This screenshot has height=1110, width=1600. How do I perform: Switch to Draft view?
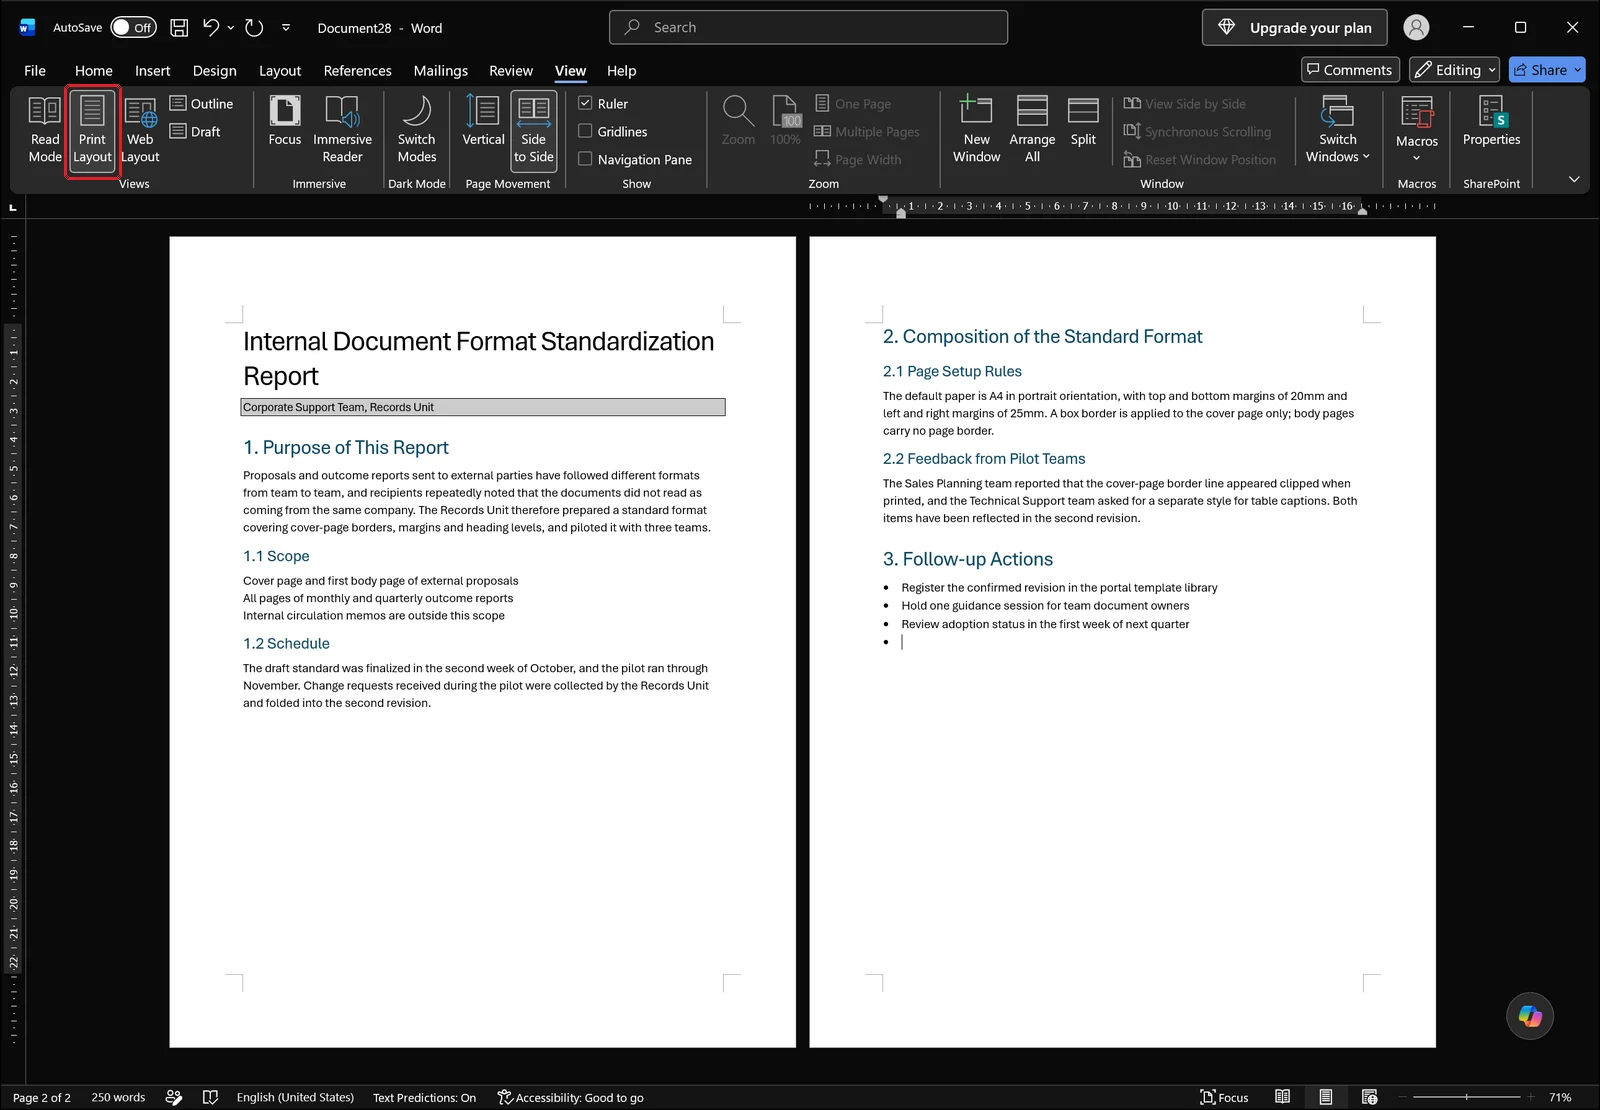195,131
